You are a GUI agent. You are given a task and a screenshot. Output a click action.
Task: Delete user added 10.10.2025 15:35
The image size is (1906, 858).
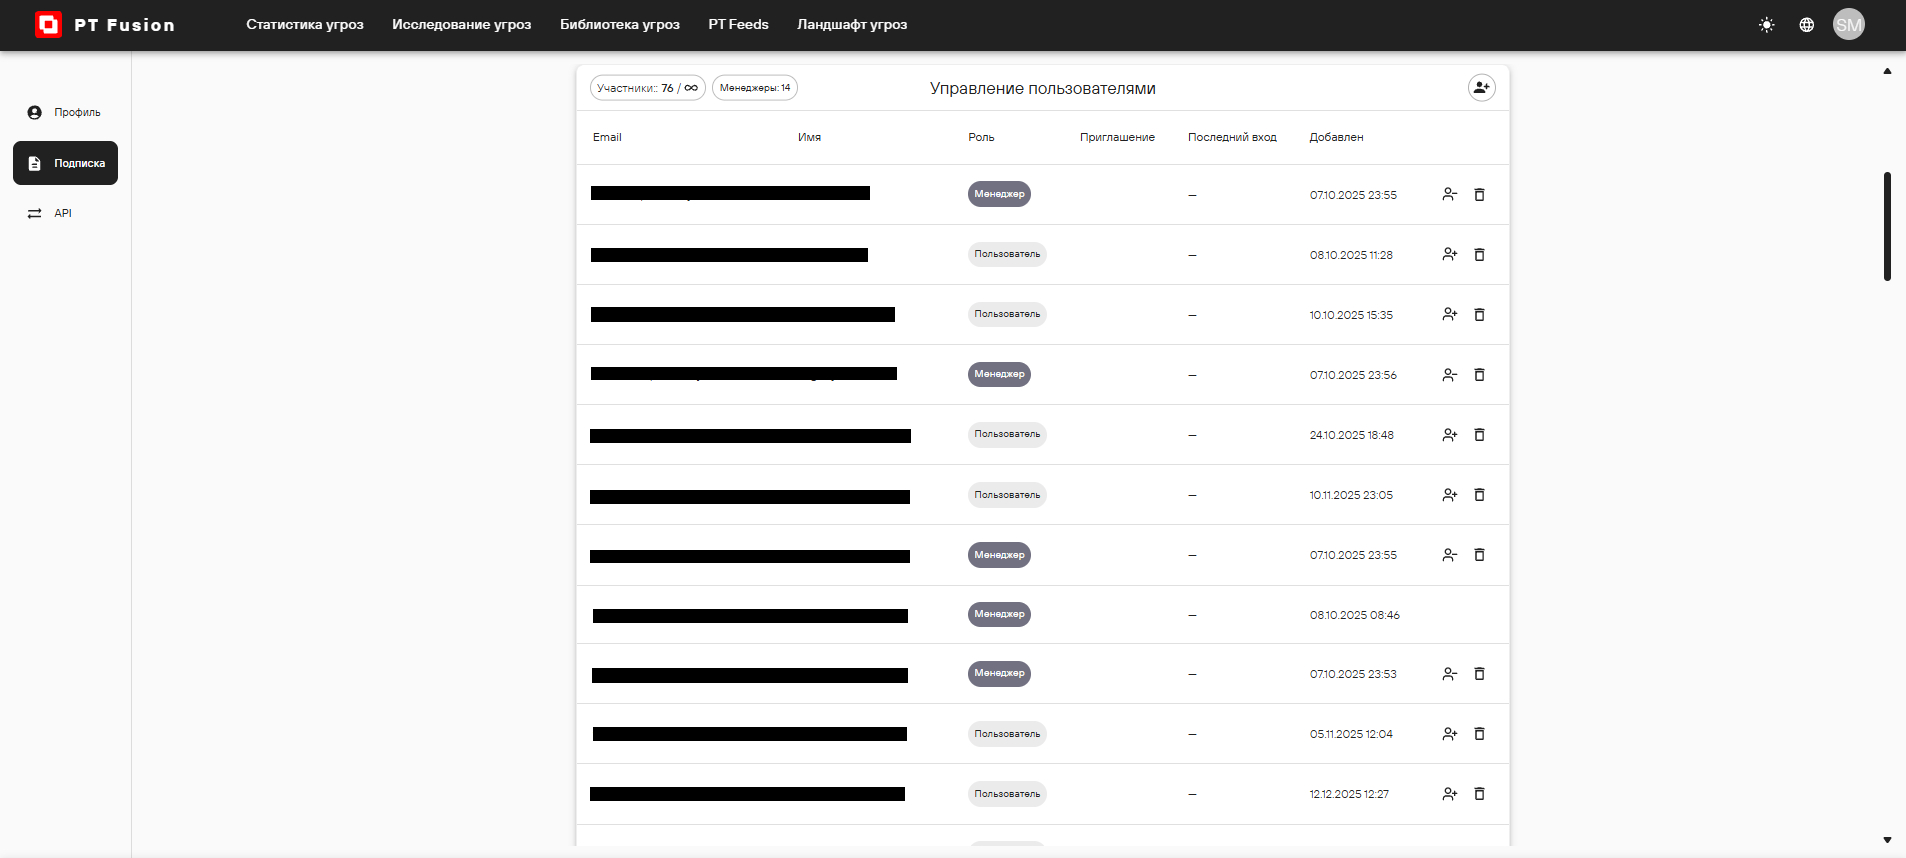point(1480,315)
